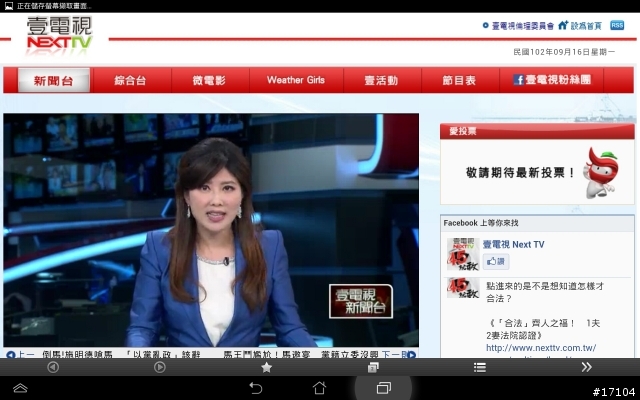Tap the up-arrow icon in system bar
Screen dimensions: 640x400
coord(20,388)
